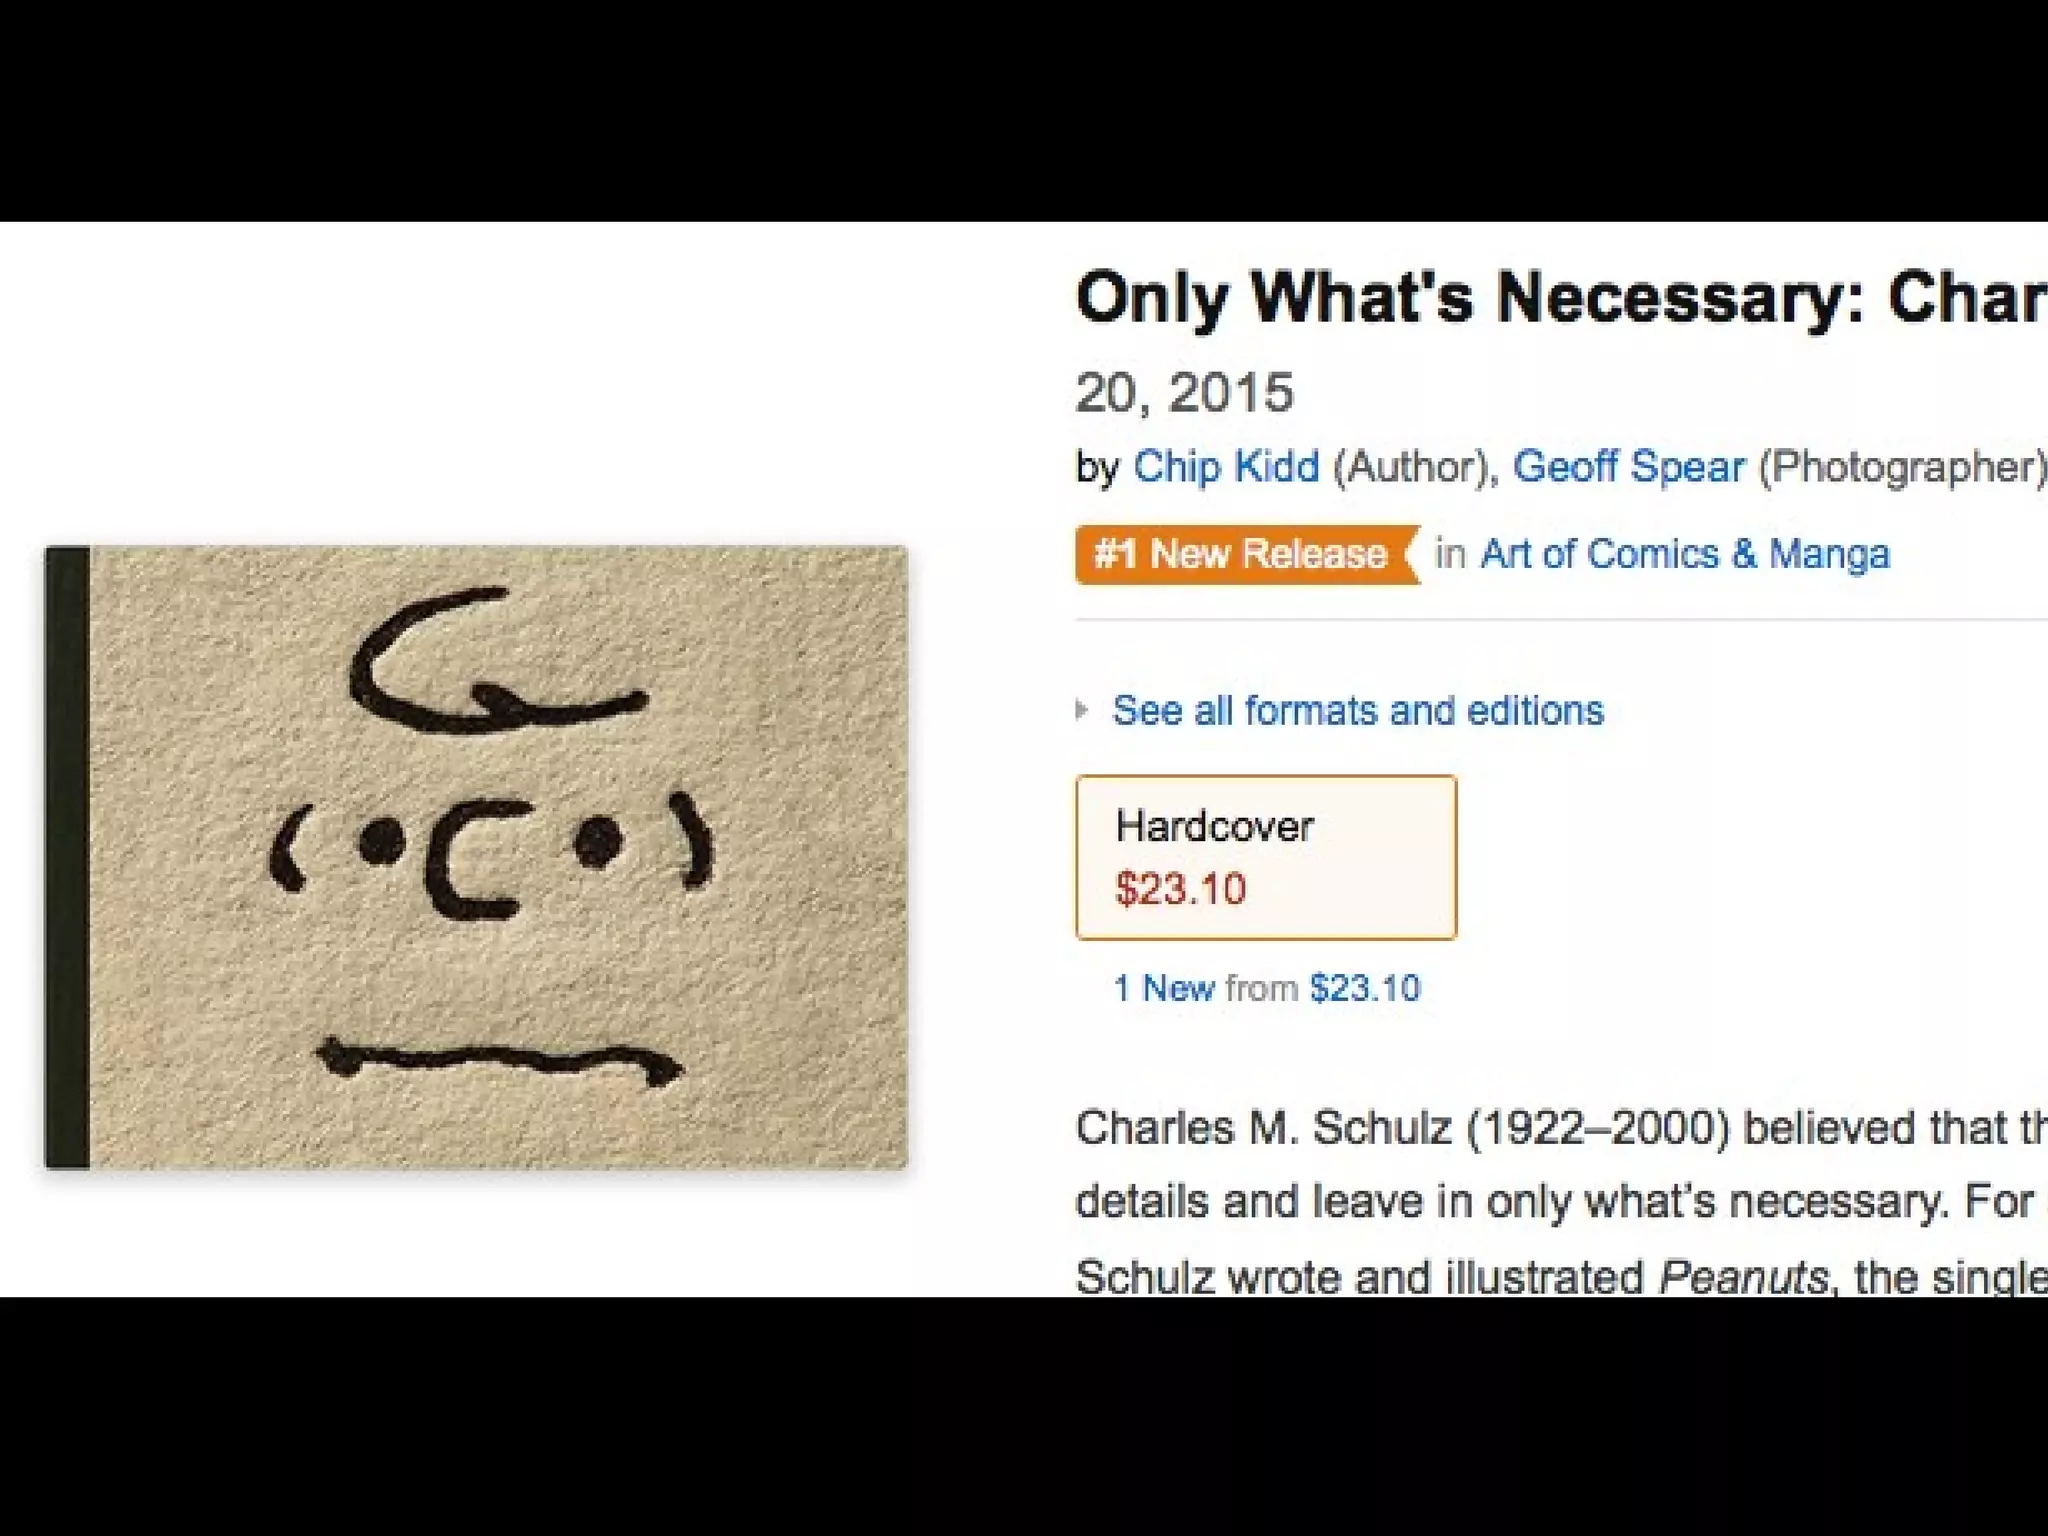Open the Art of Comics & Manga category
The height and width of the screenshot is (1536, 2048).
click(1685, 554)
